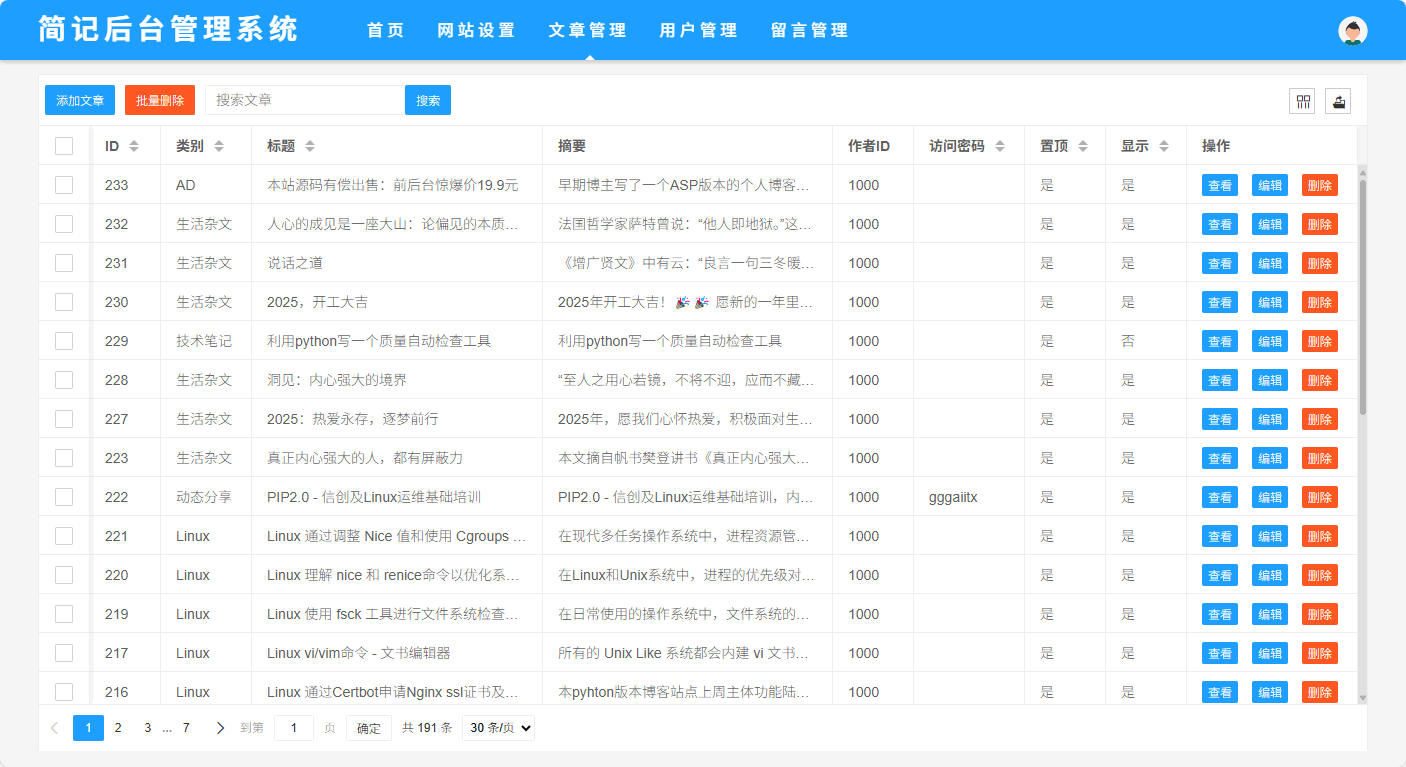Sort by ID column arrows

[x=134, y=146]
